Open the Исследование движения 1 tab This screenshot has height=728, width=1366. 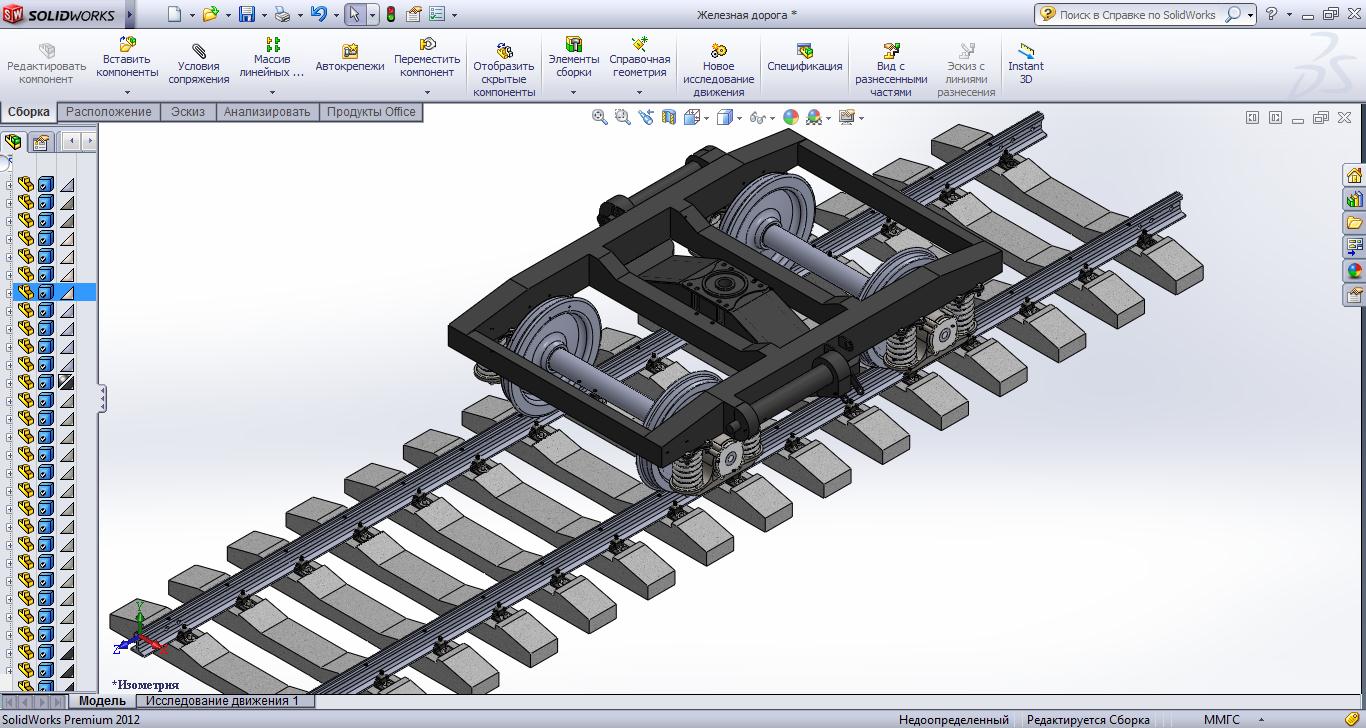click(223, 701)
